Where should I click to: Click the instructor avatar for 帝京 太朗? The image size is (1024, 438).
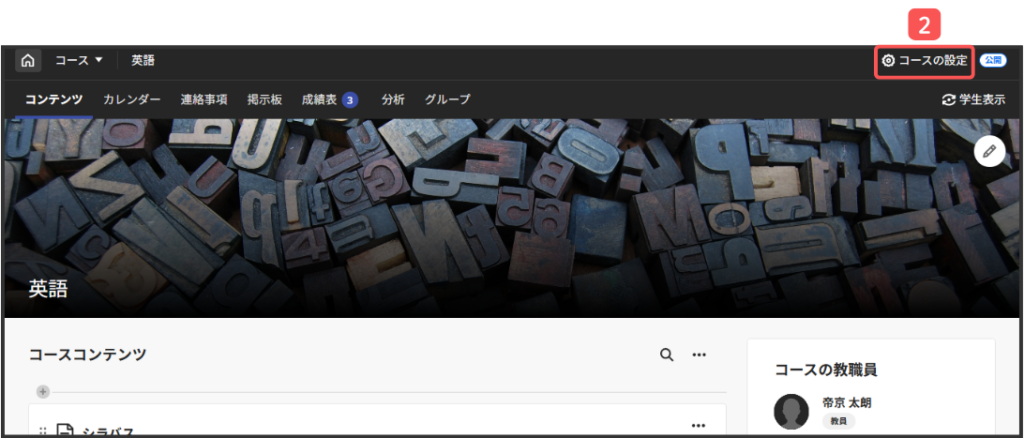coord(791,412)
